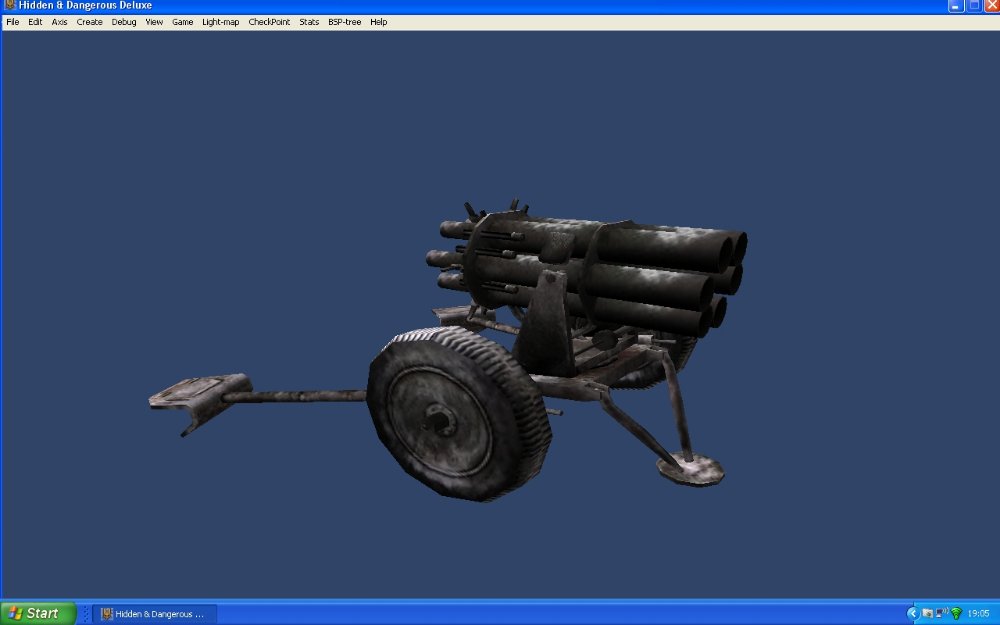Open the BSP-tree menu

[x=344, y=22]
